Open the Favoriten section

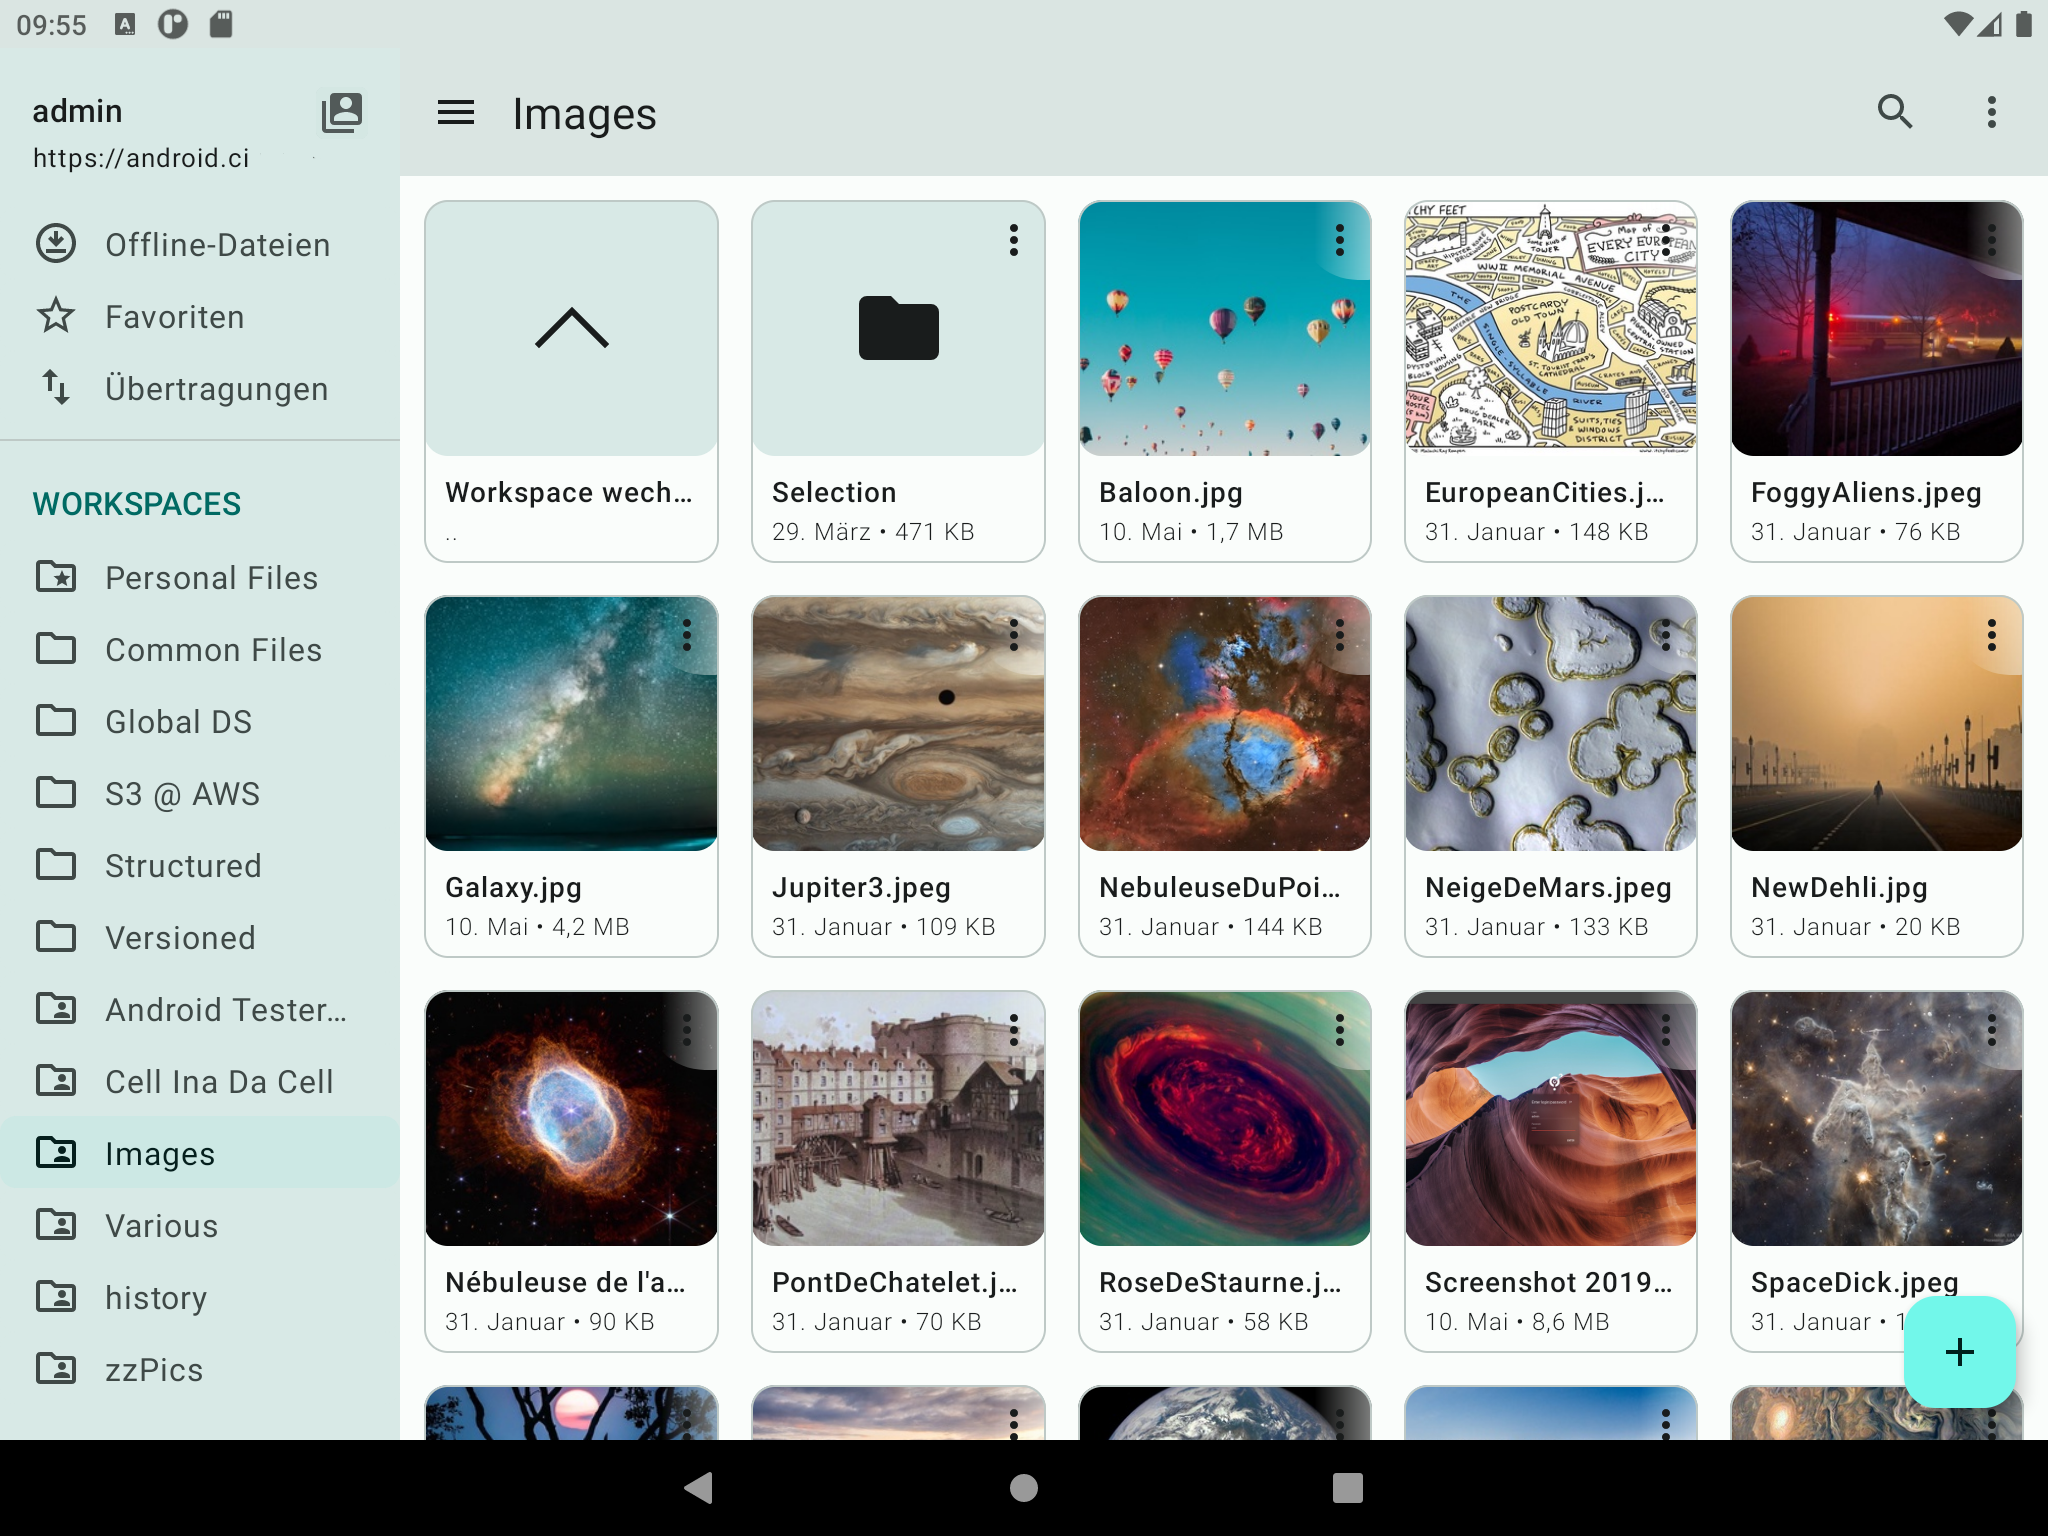point(200,316)
